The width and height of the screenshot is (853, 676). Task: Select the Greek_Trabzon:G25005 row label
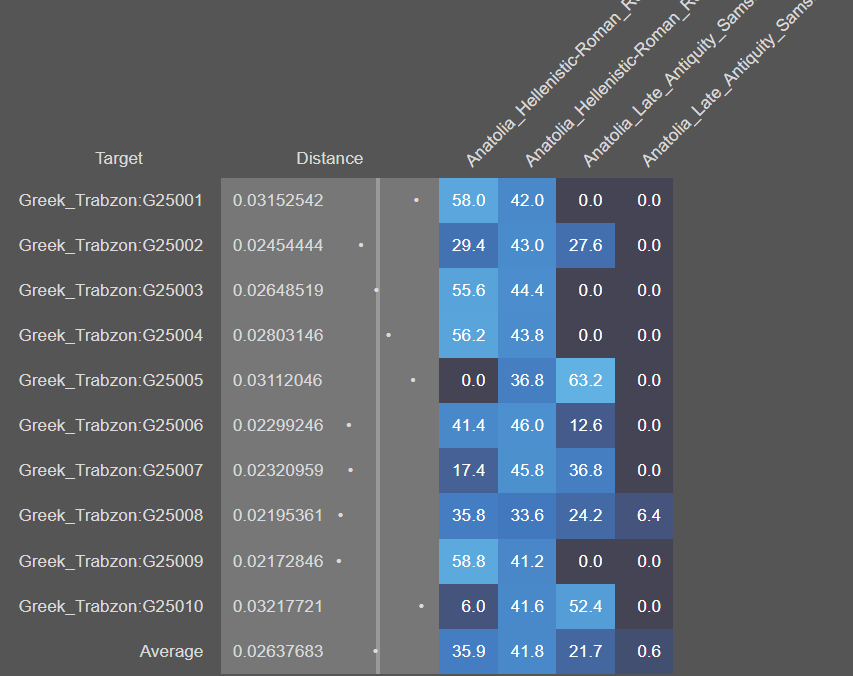[x=111, y=380]
